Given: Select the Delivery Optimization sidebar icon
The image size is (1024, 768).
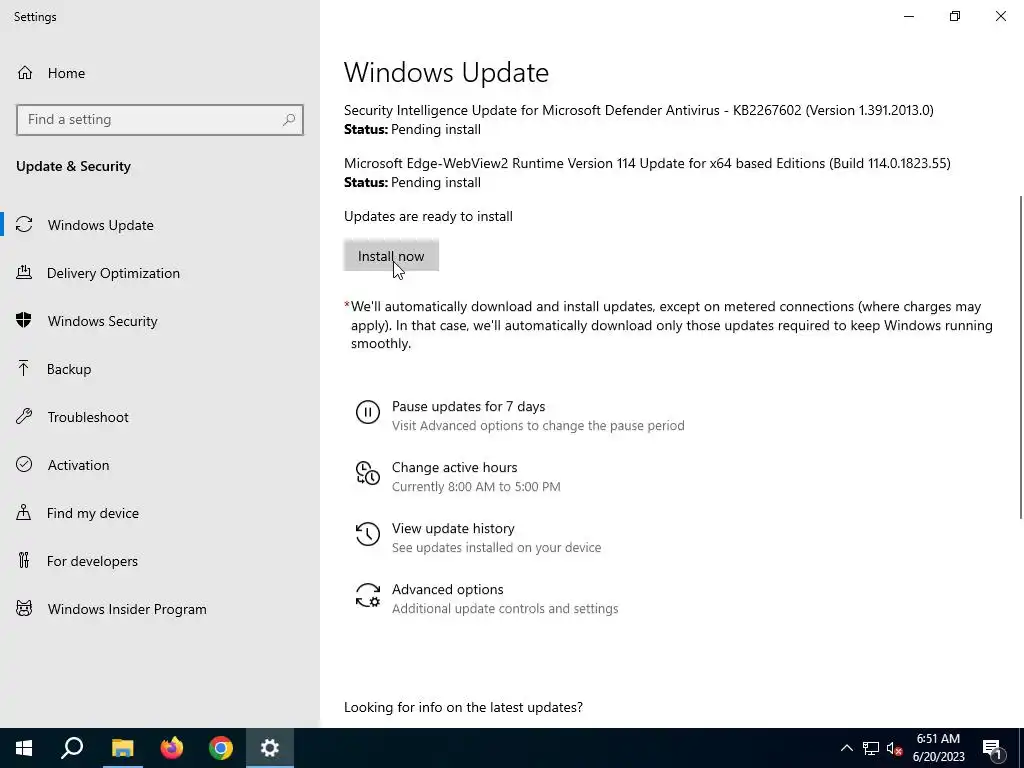Looking at the screenshot, I should tap(24, 272).
